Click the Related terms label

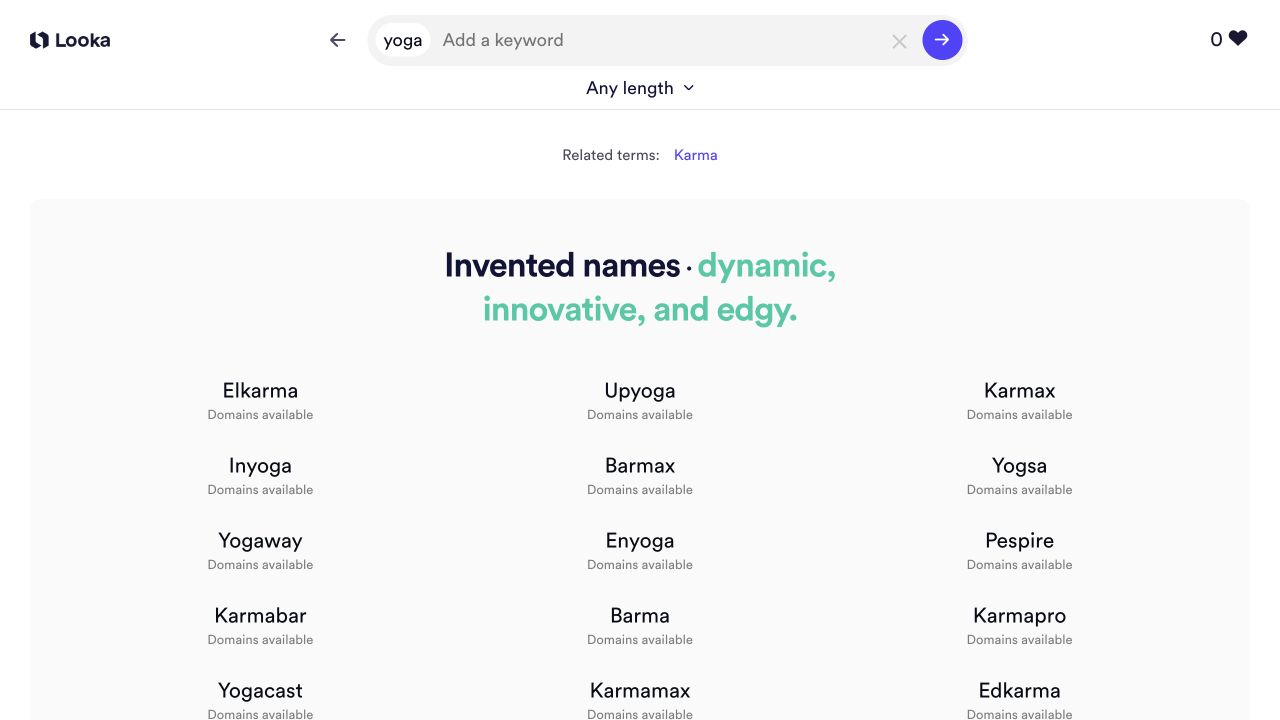pyautogui.click(x=611, y=155)
